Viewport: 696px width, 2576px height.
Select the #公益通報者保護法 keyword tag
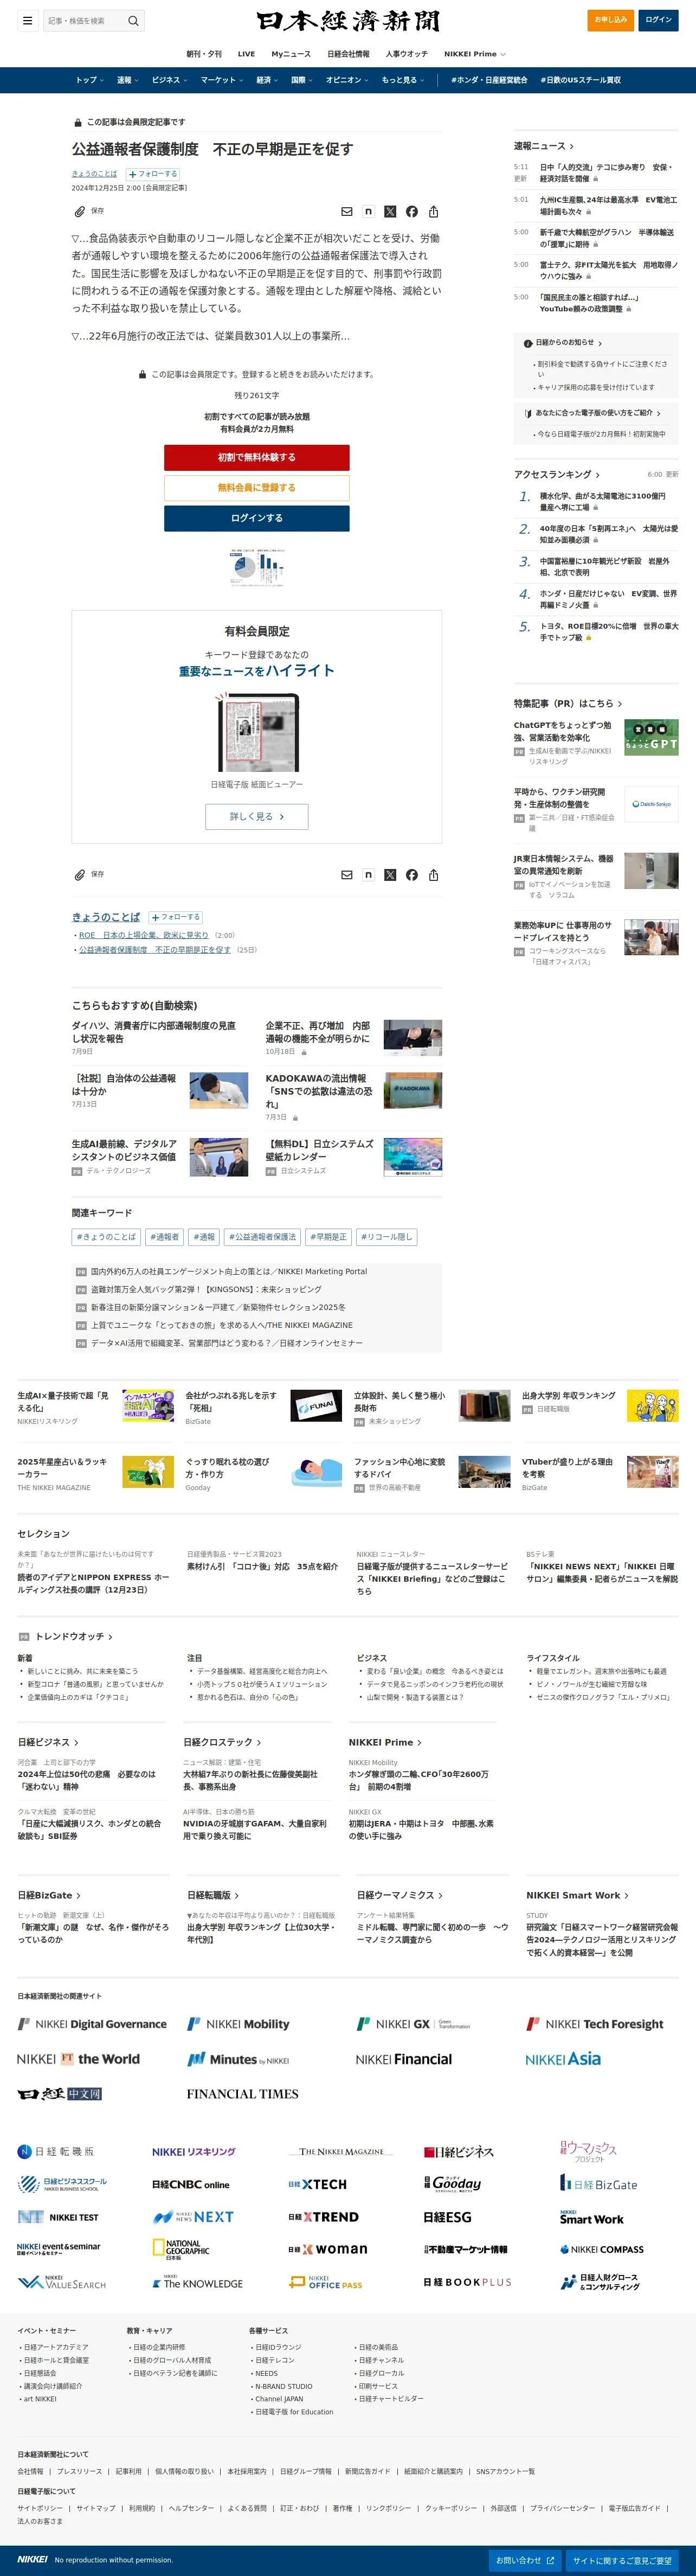coord(262,1237)
